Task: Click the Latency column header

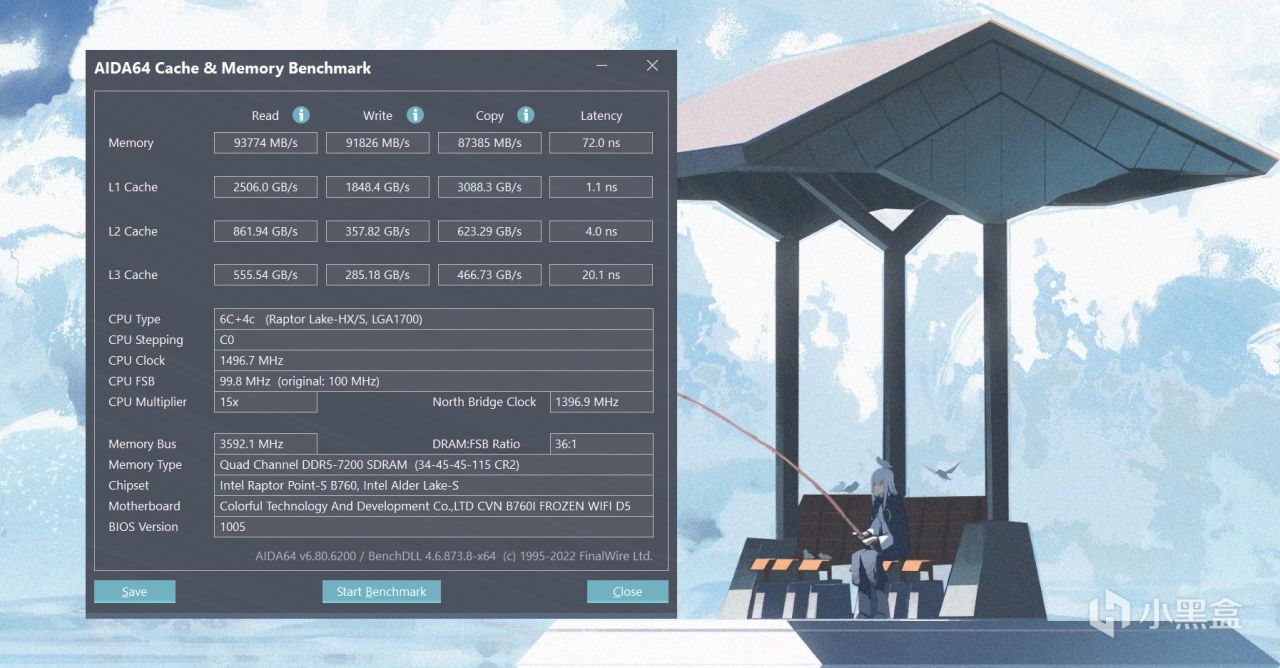Action: tap(601, 116)
